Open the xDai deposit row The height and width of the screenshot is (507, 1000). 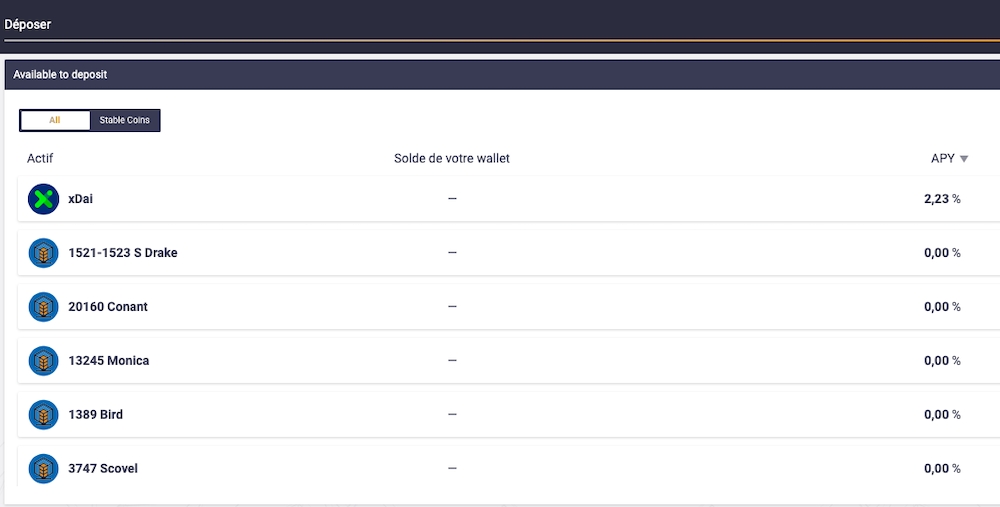(509, 199)
